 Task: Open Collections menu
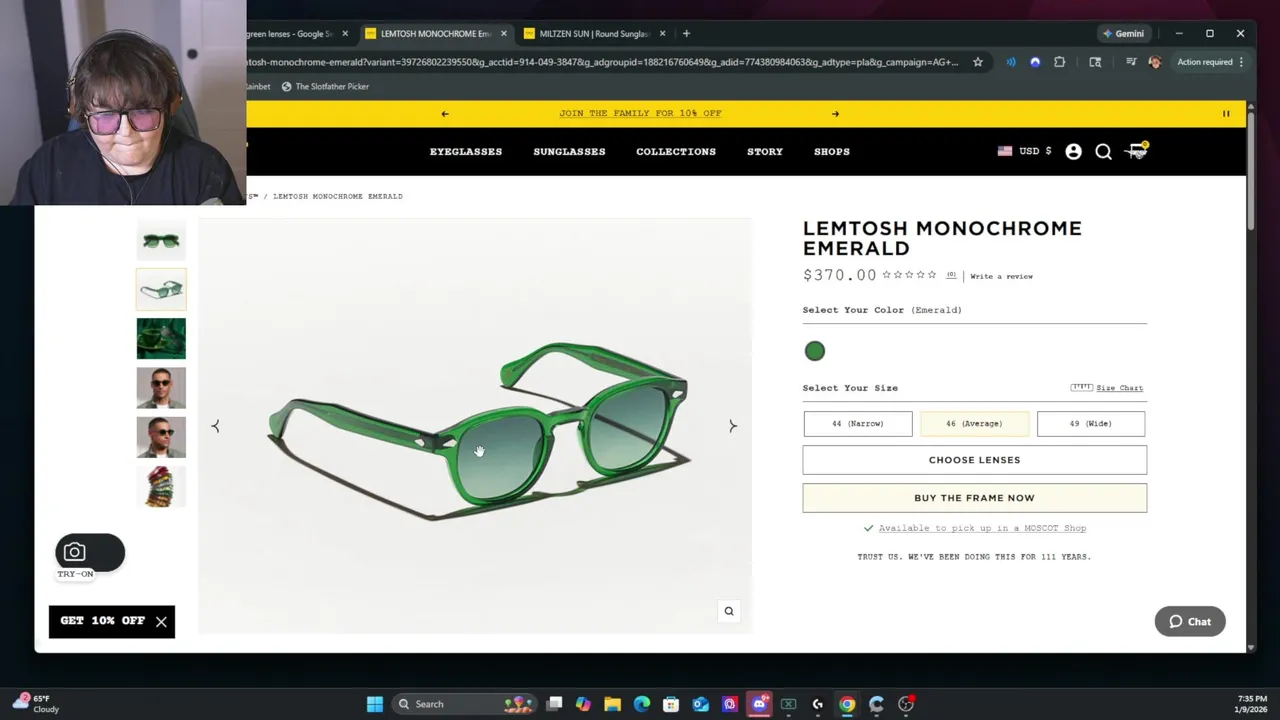pyautogui.click(x=676, y=152)
